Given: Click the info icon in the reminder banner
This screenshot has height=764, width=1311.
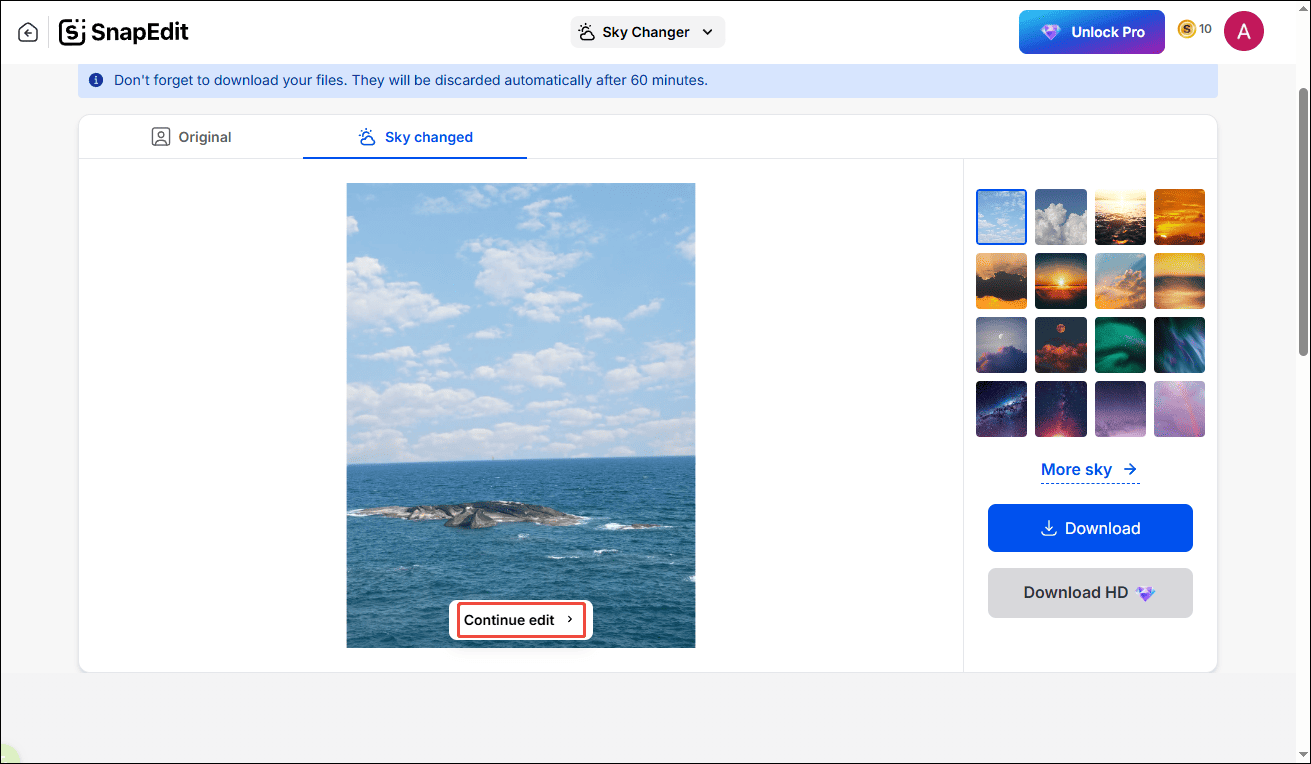Looking at the screenshot, I should coord(95,80).
